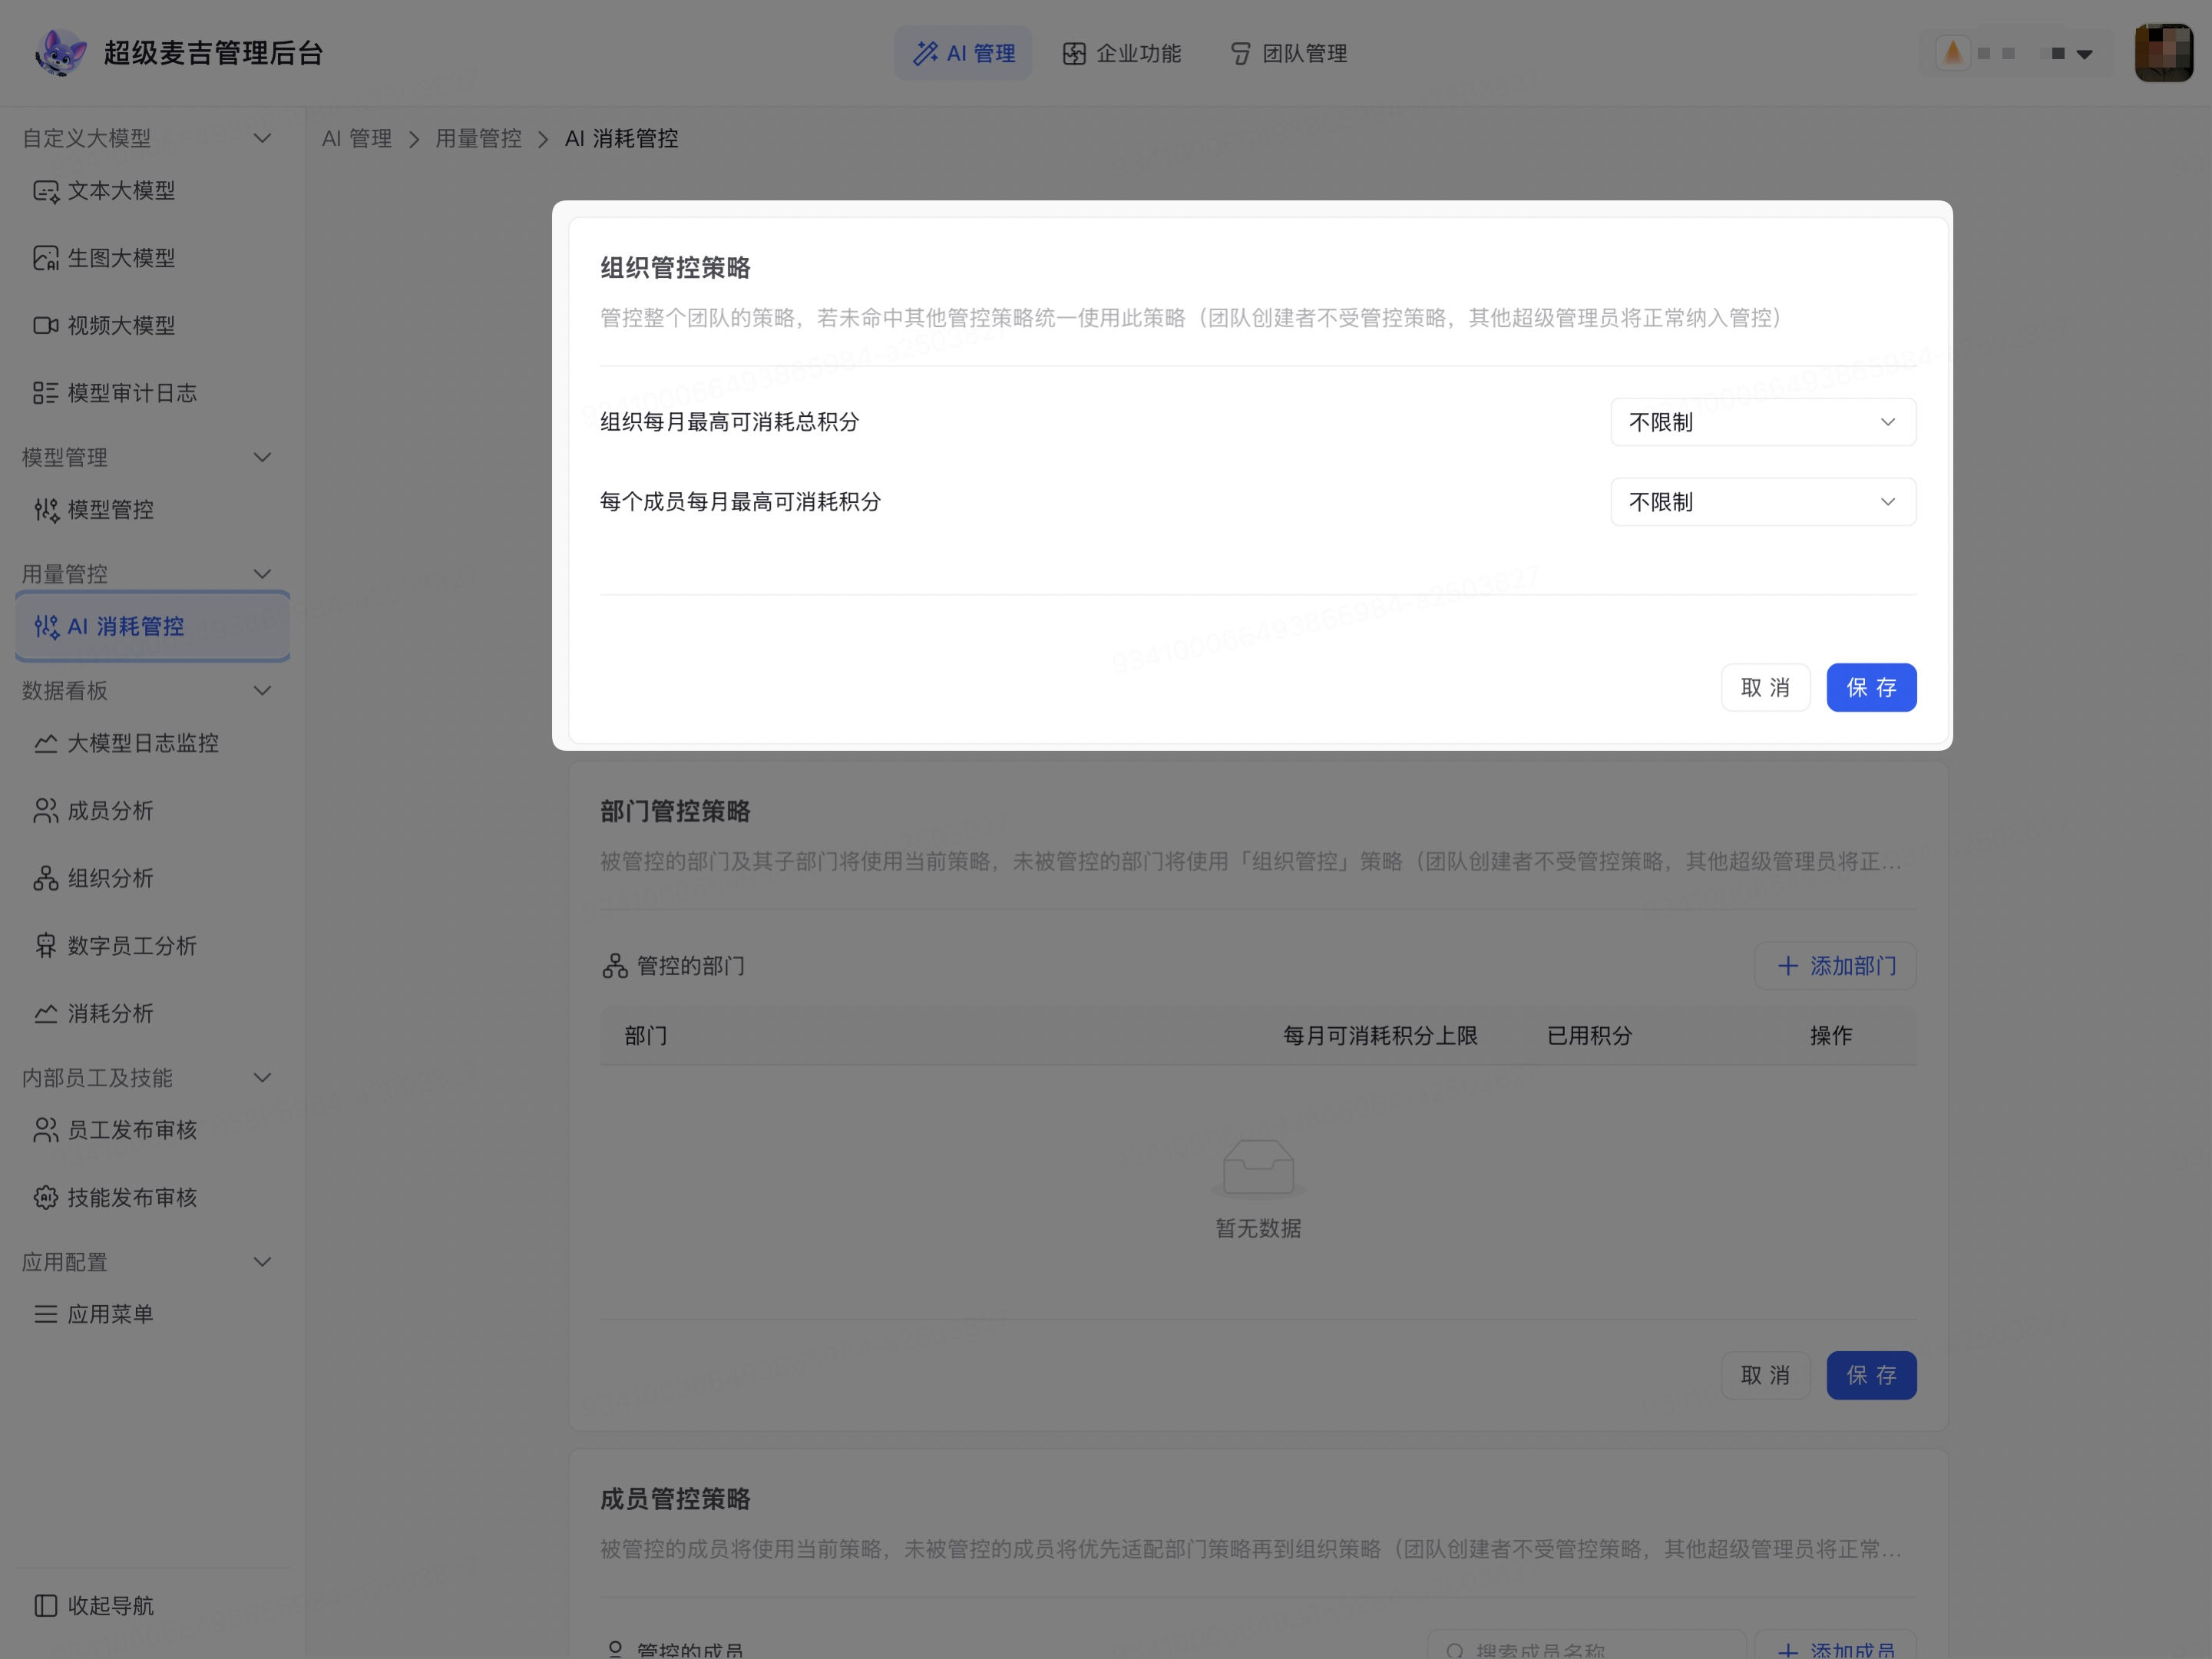
Task: Save the 组织管控策略 dialog
Action: 1871,688
